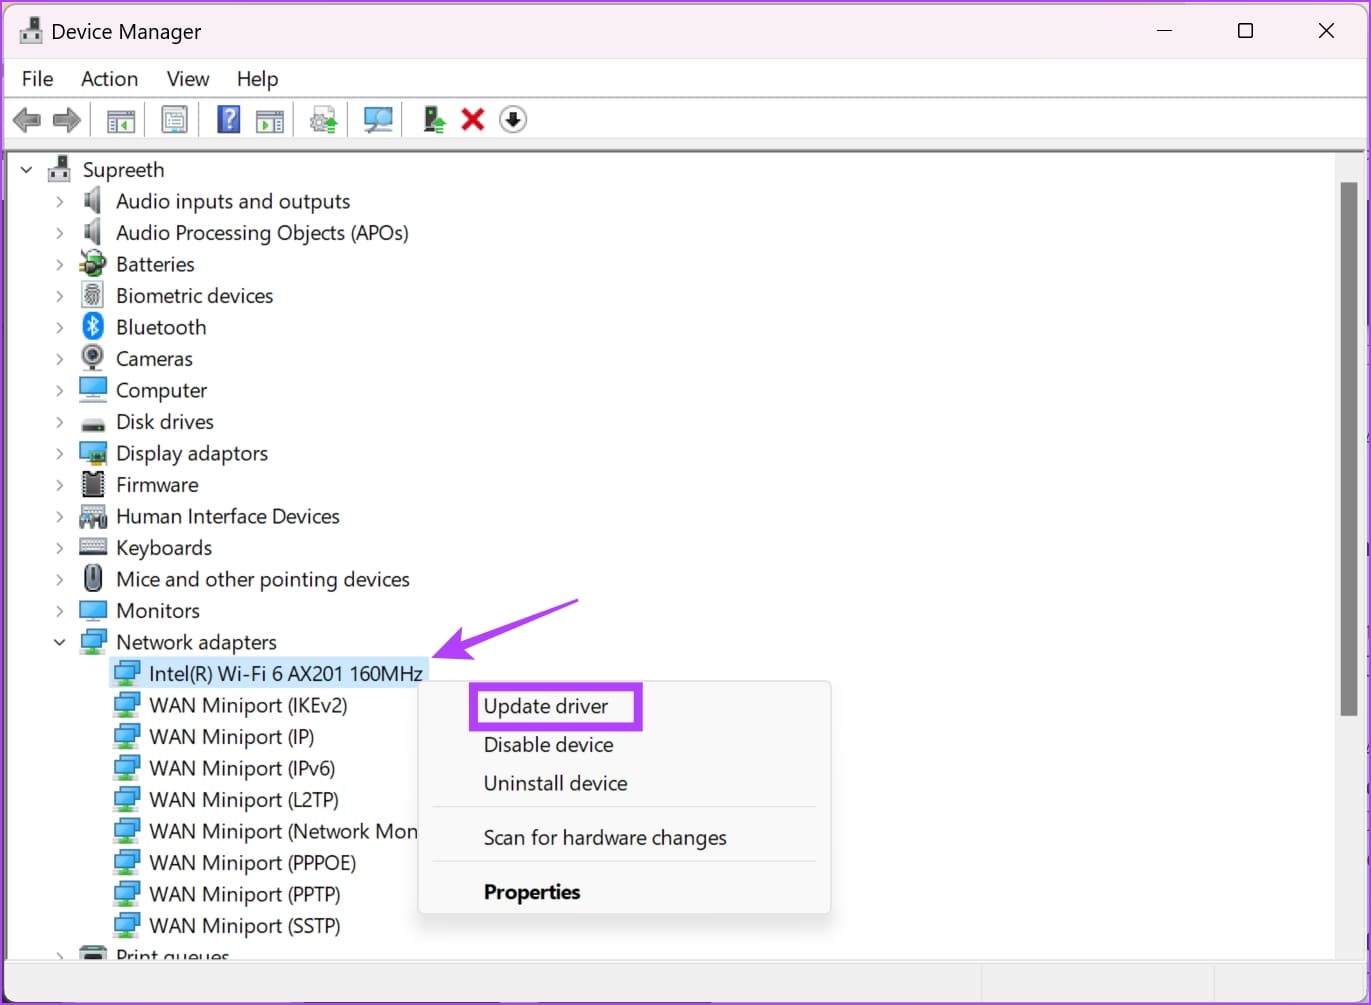1371x1005 pixels.
Task: Collapse the Network adapters category
Action: 59,642
